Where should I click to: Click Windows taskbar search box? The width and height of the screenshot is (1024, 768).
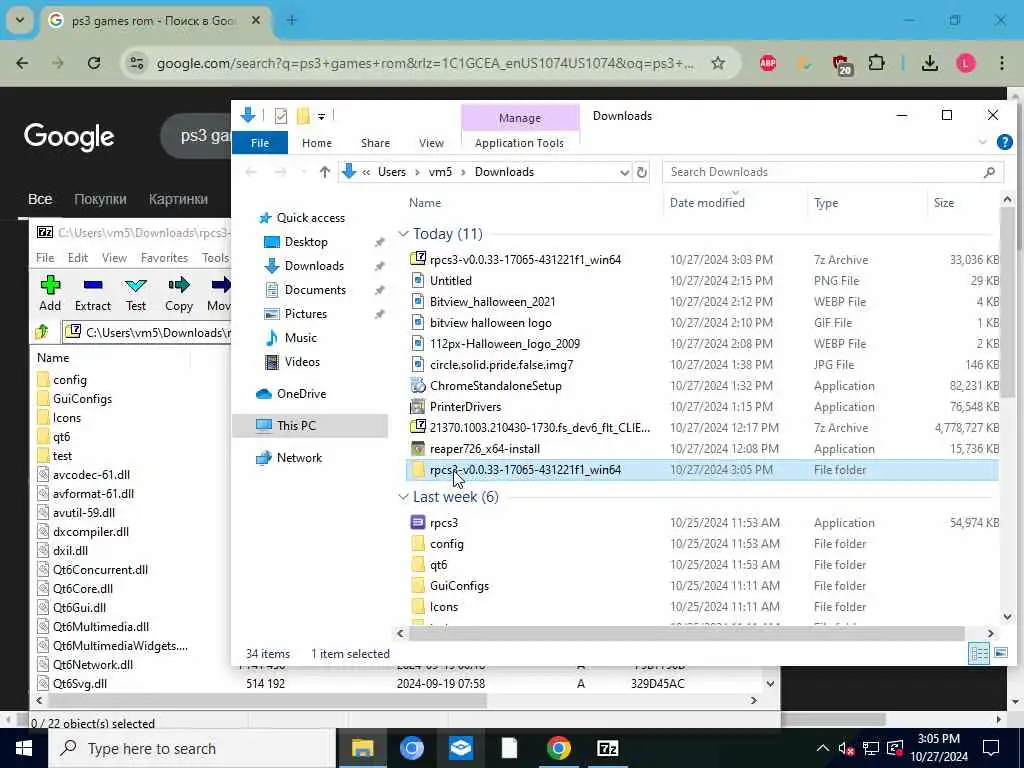pos(192,748)
